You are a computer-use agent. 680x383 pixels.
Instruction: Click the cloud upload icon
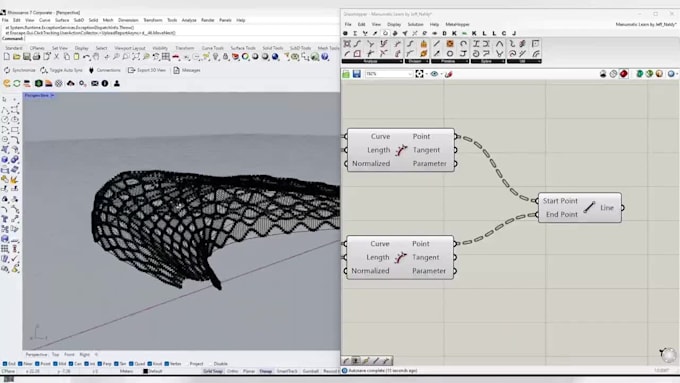pyautogui.click(x=71, y=83)
